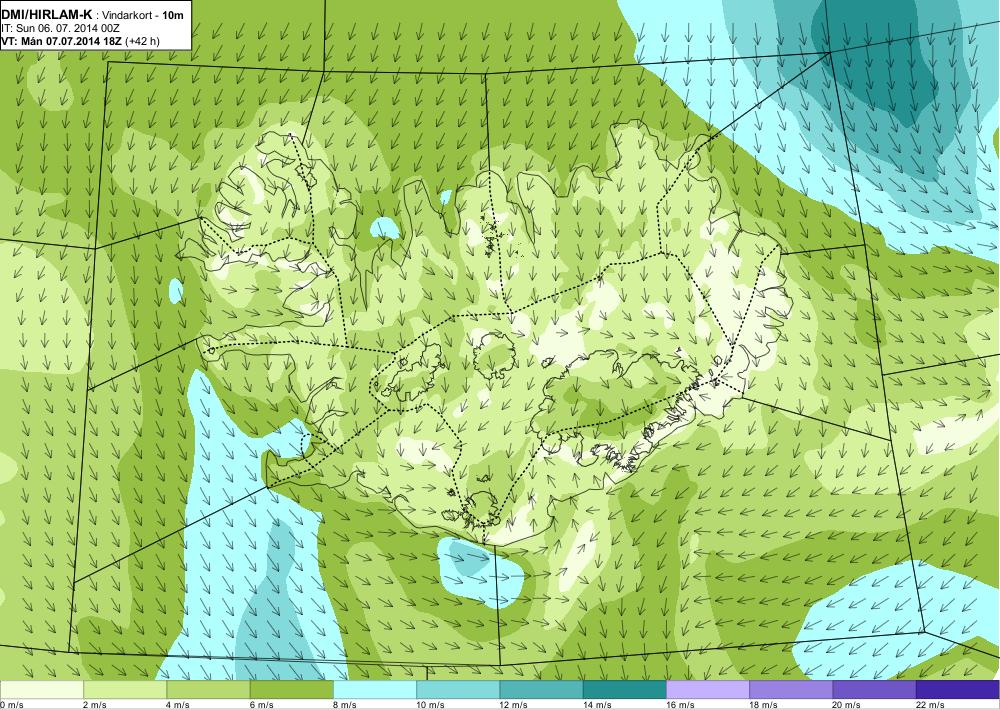This screenshot has width=1000, height=710.
Task: Click the '16 m/s' legend label
Action: point(680,705)
